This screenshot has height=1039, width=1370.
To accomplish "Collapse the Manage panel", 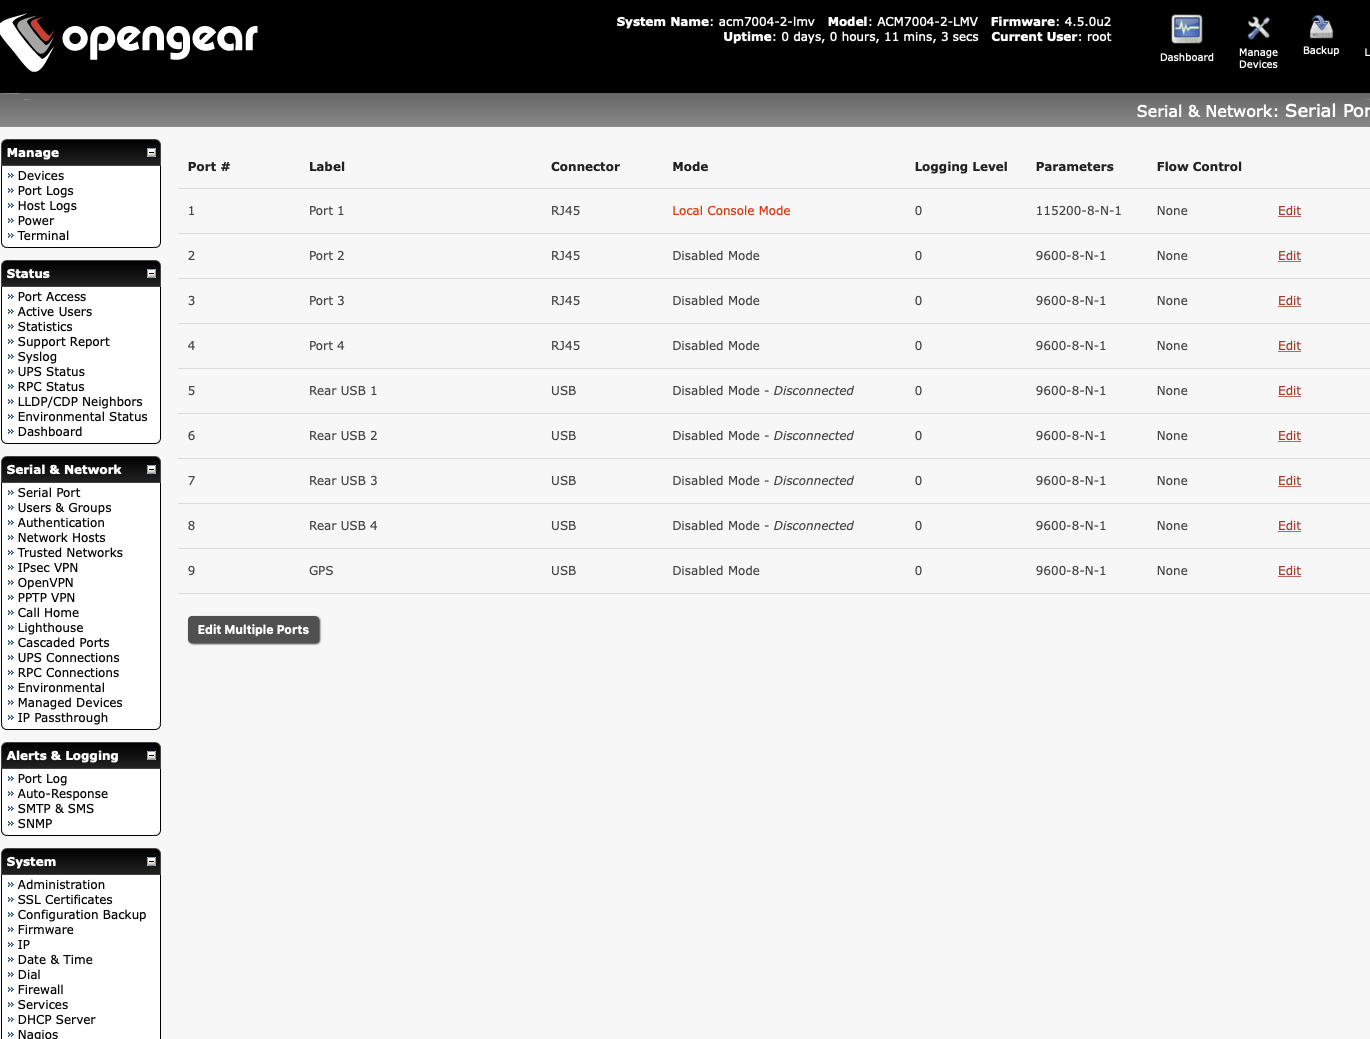I will 150,152.
